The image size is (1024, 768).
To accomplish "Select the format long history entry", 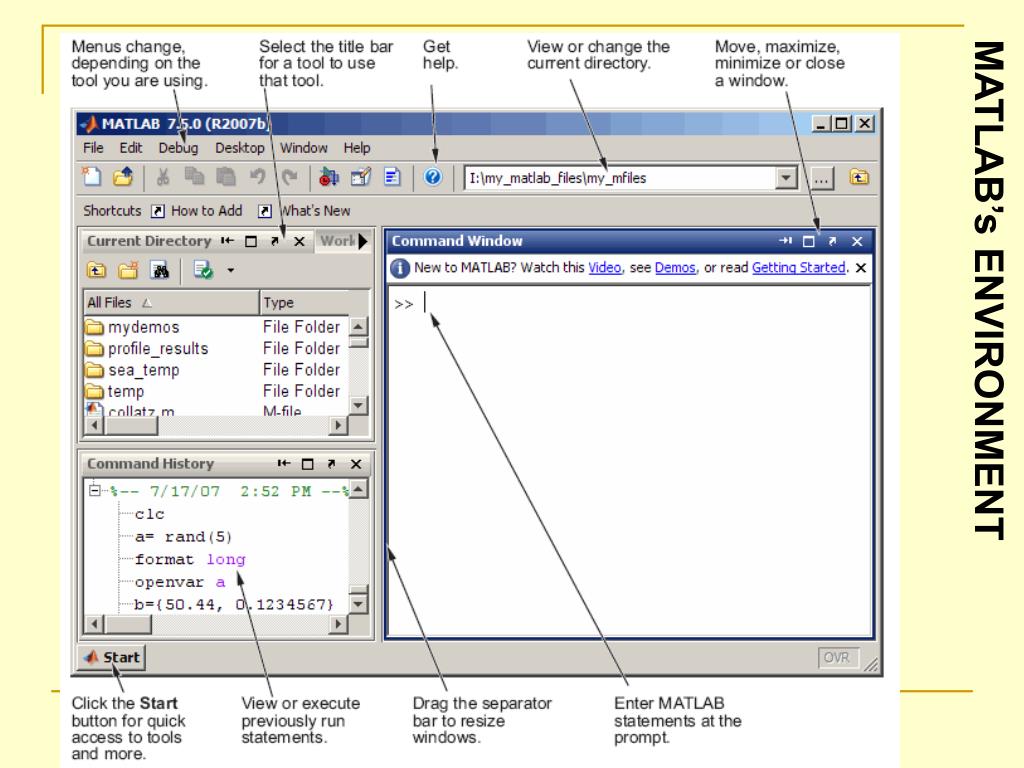I will point(190,560).
